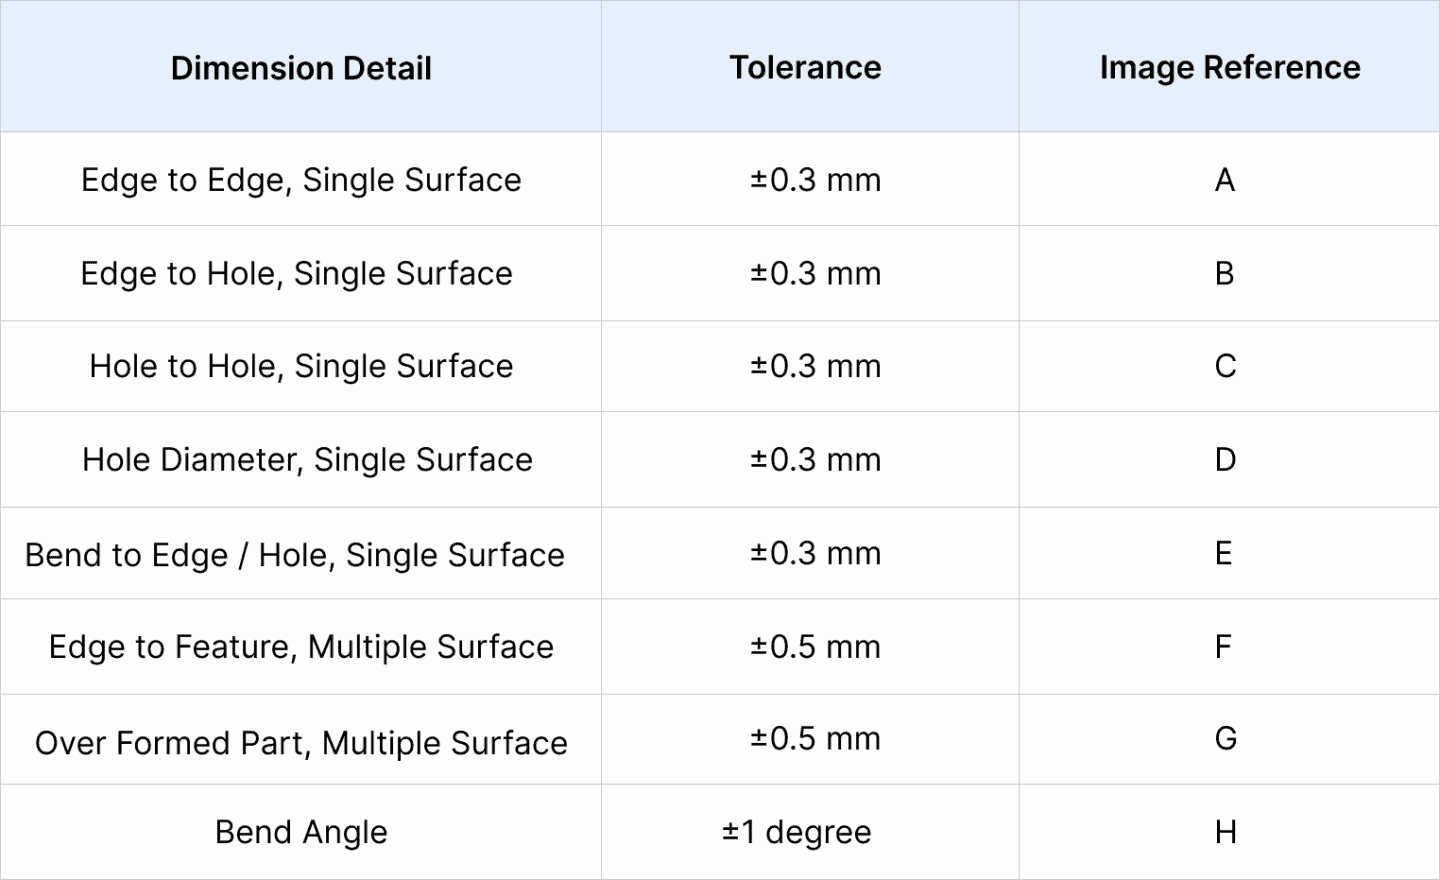Click image reference letter G
The width and height of the screenshot is (1440, 880).
click(x=1225, y=739)
